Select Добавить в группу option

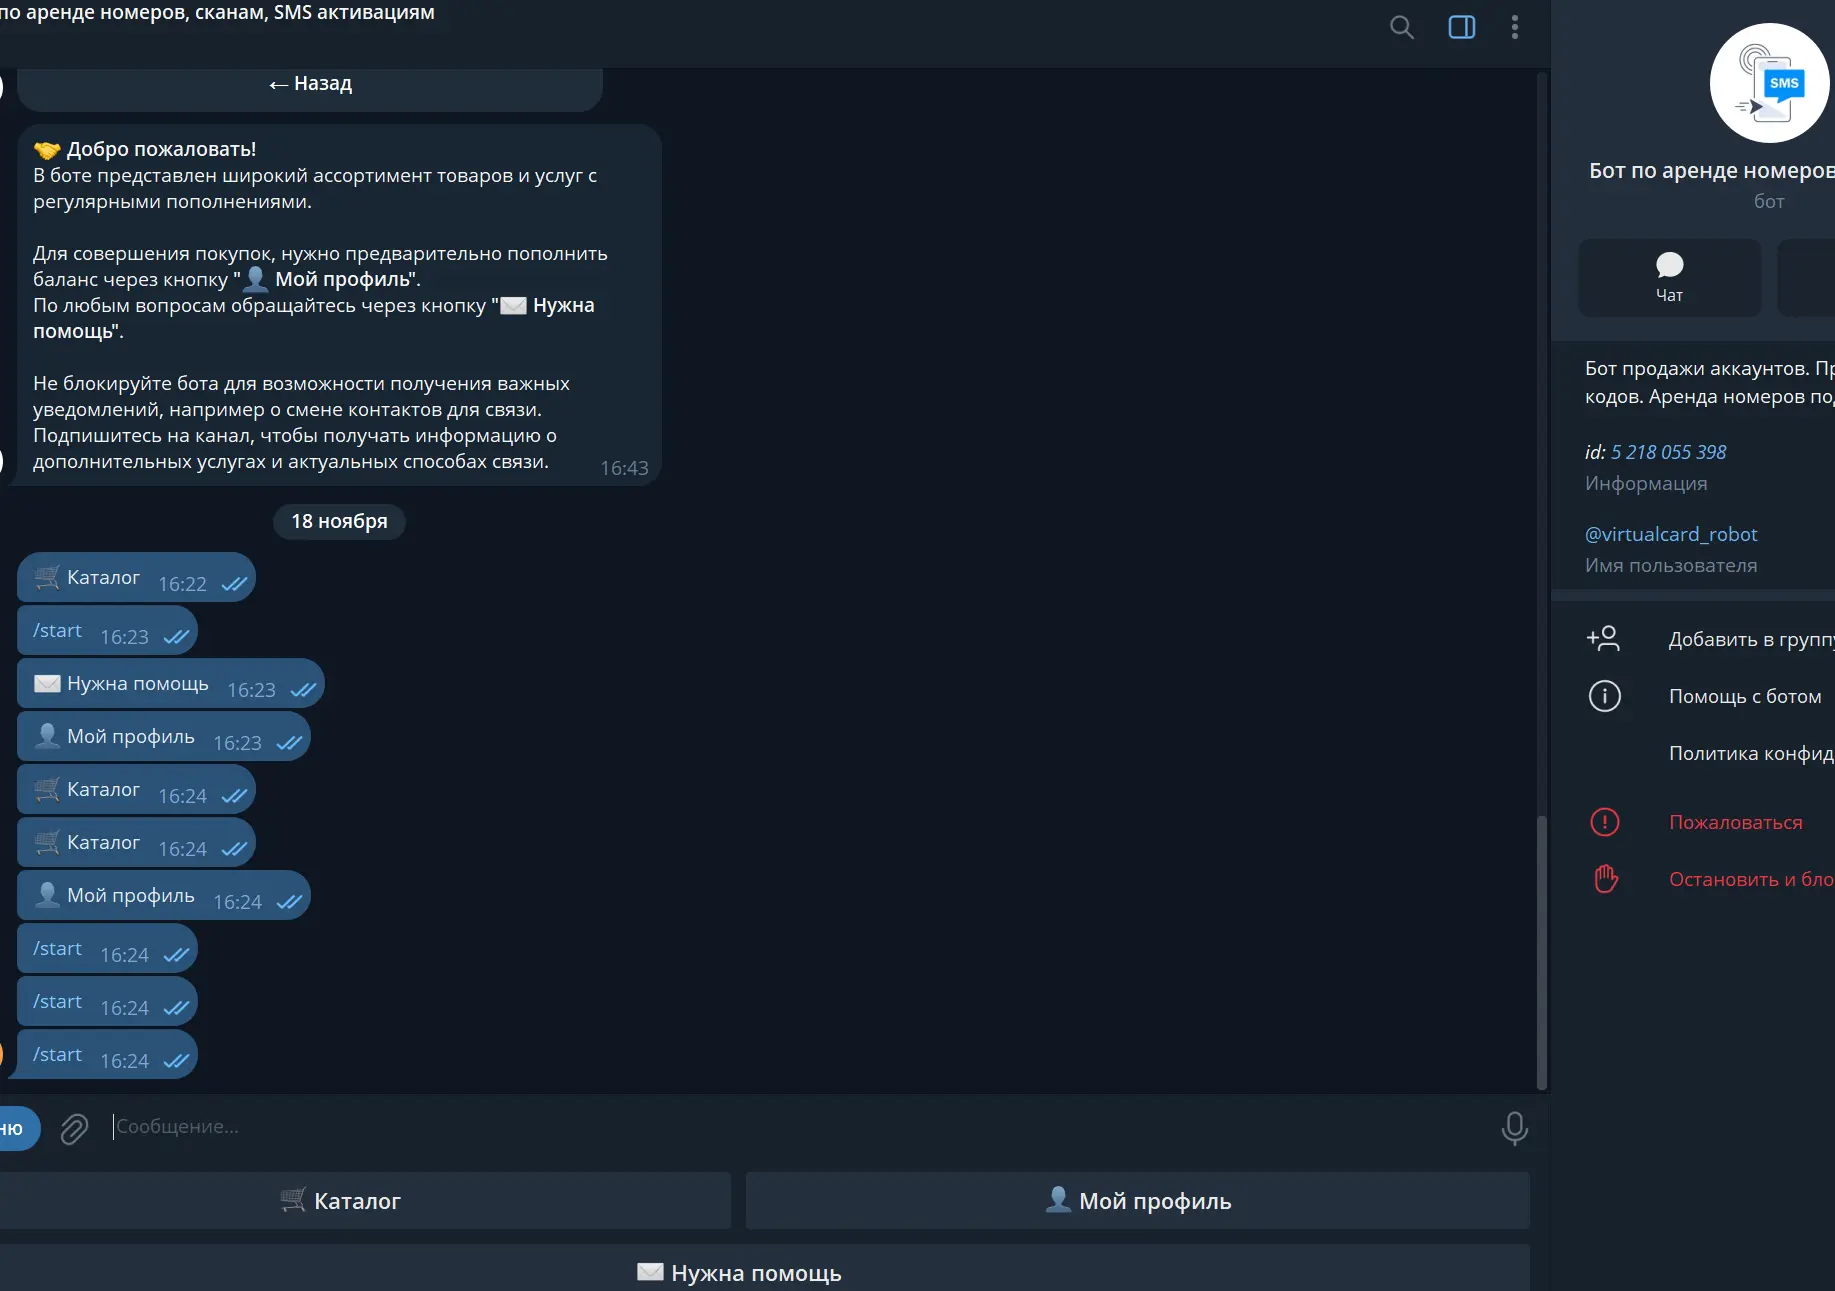(x=1751, y=639)
